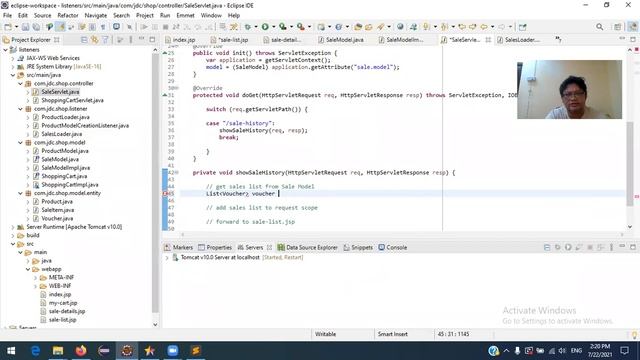Open the File menu
Image resolution: width=640 pixels, height=360 pixels.
(7, 16)
